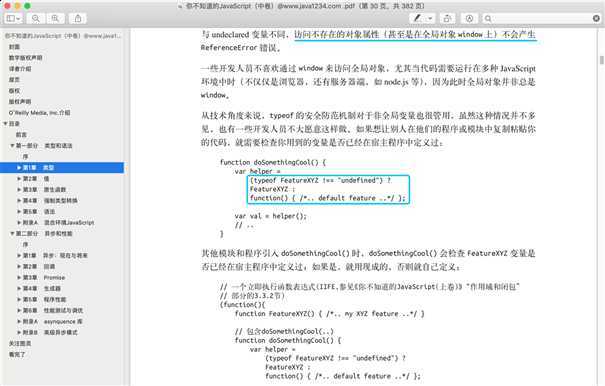Select 第5章 程序性能 in the outline
Image resolution: width=605 pixels, height=386 pixels.
tap(44, 300)
